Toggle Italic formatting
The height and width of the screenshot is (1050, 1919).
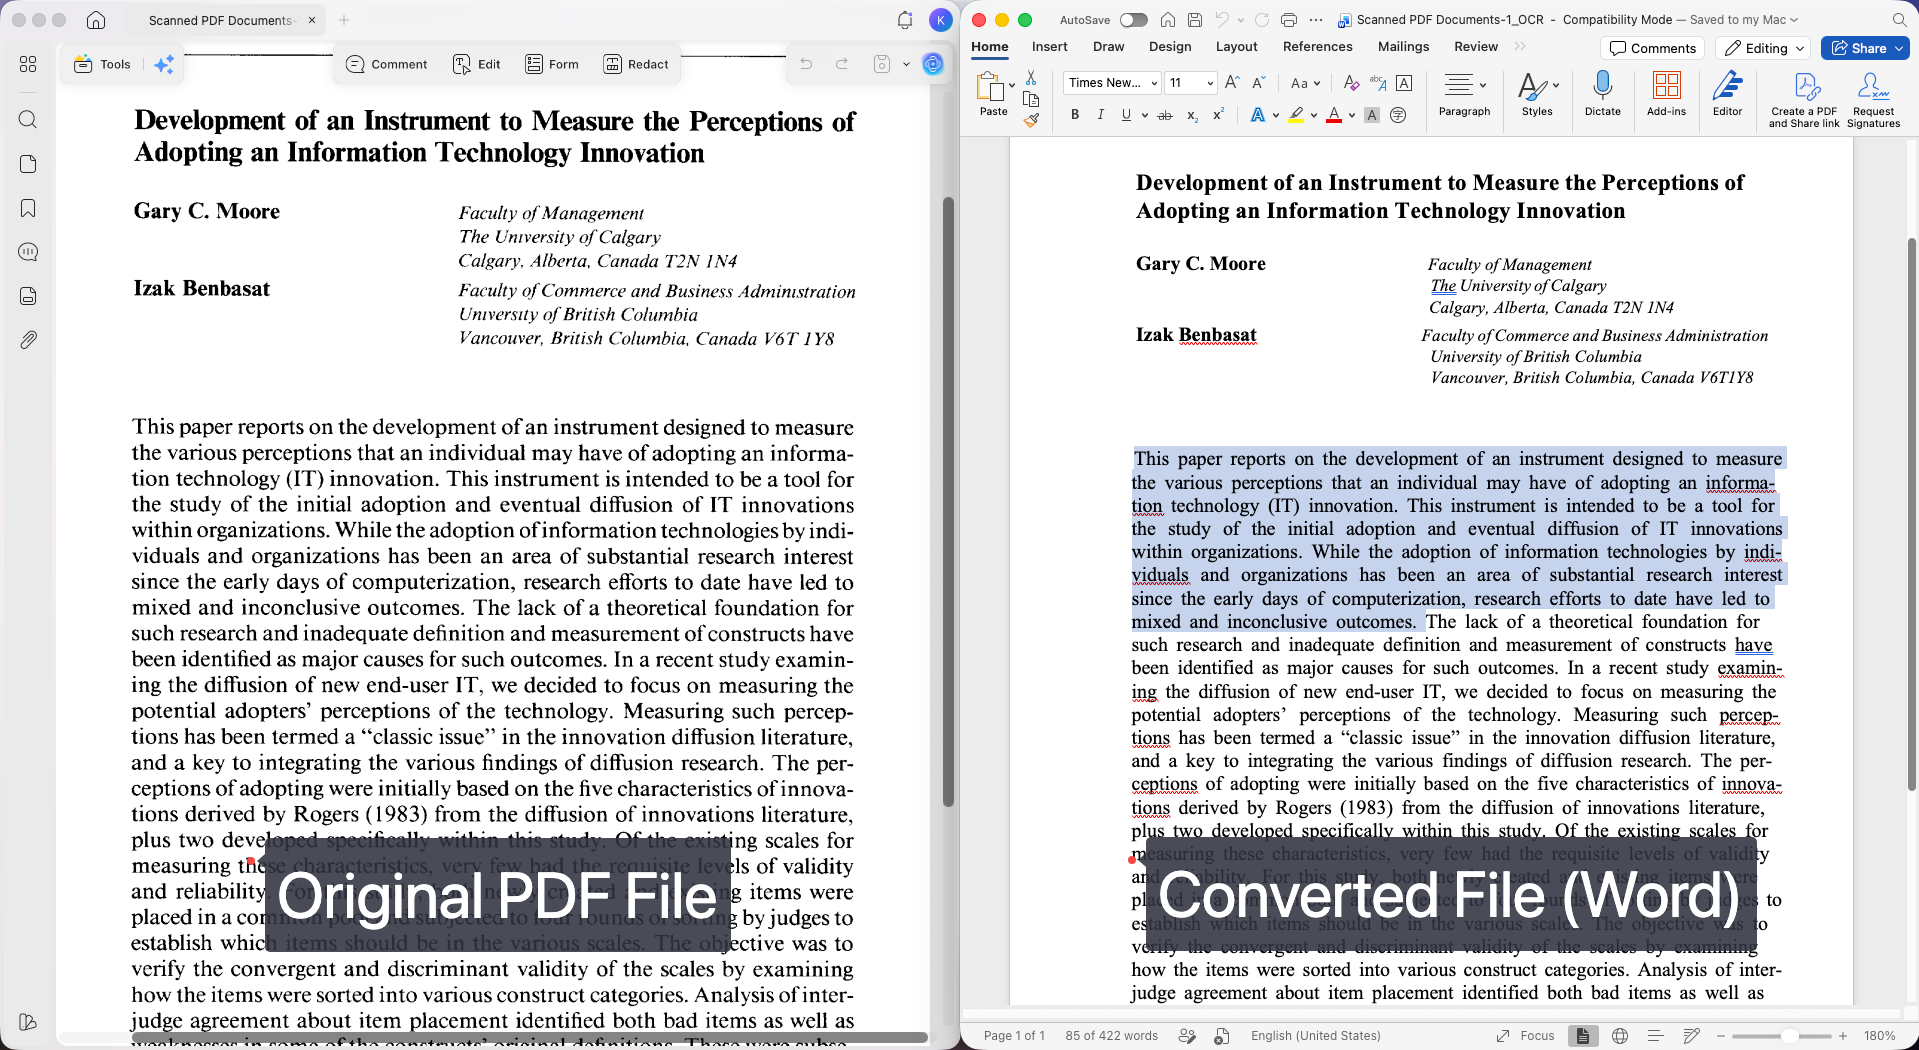coord(1100,115)
